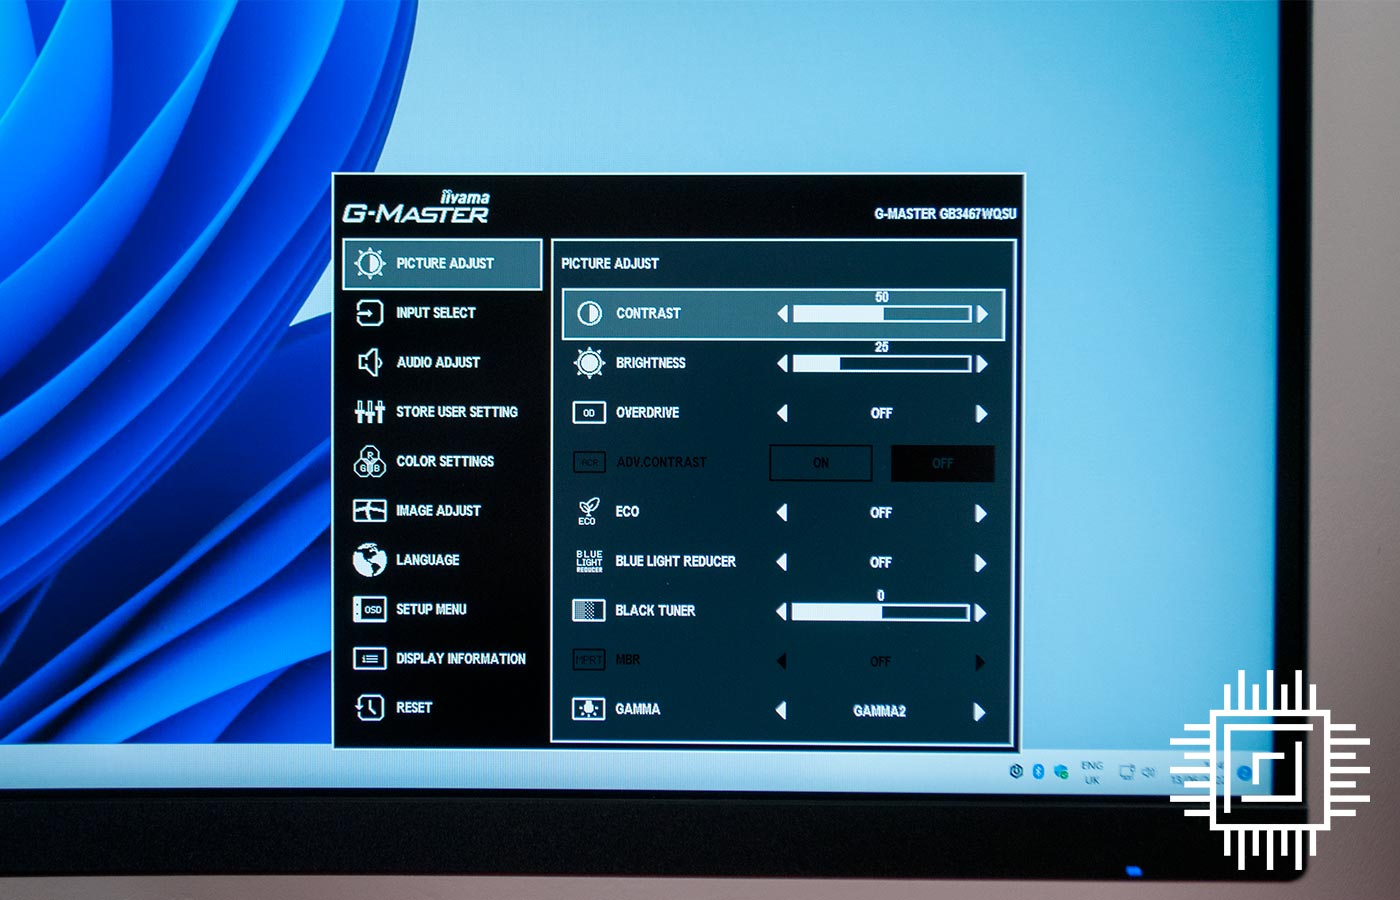Click the Audio Adjust speaker icon
Image resolution: width=1400 pixels, height=900 pixels.
coord(369,362)
